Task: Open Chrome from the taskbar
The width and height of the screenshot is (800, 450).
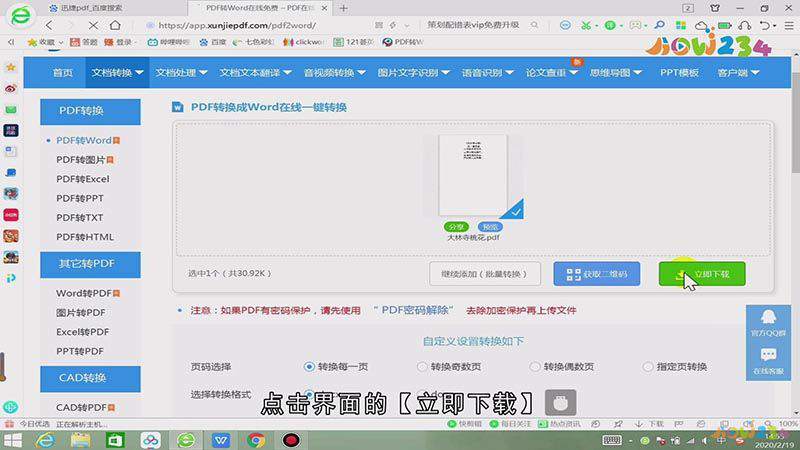Action: click(256, 440)
